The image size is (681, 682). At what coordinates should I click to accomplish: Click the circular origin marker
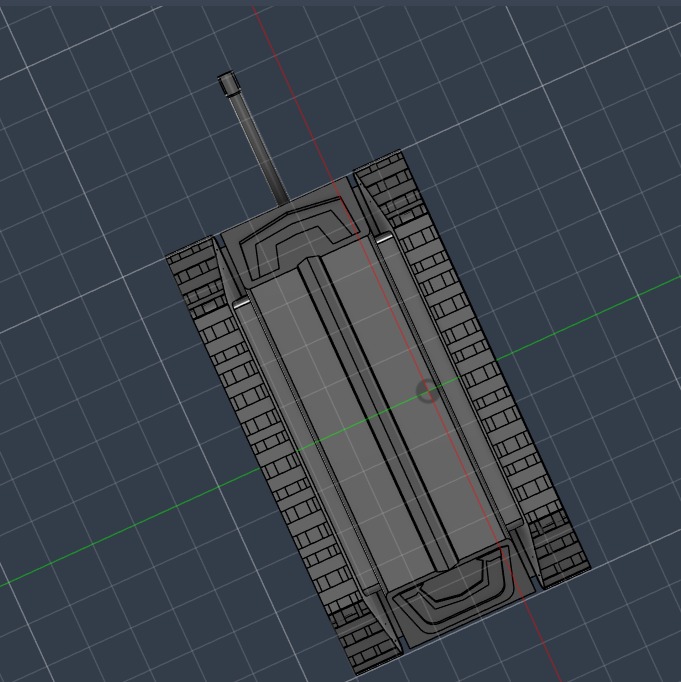pyautogui.click(x=428, y=391)
